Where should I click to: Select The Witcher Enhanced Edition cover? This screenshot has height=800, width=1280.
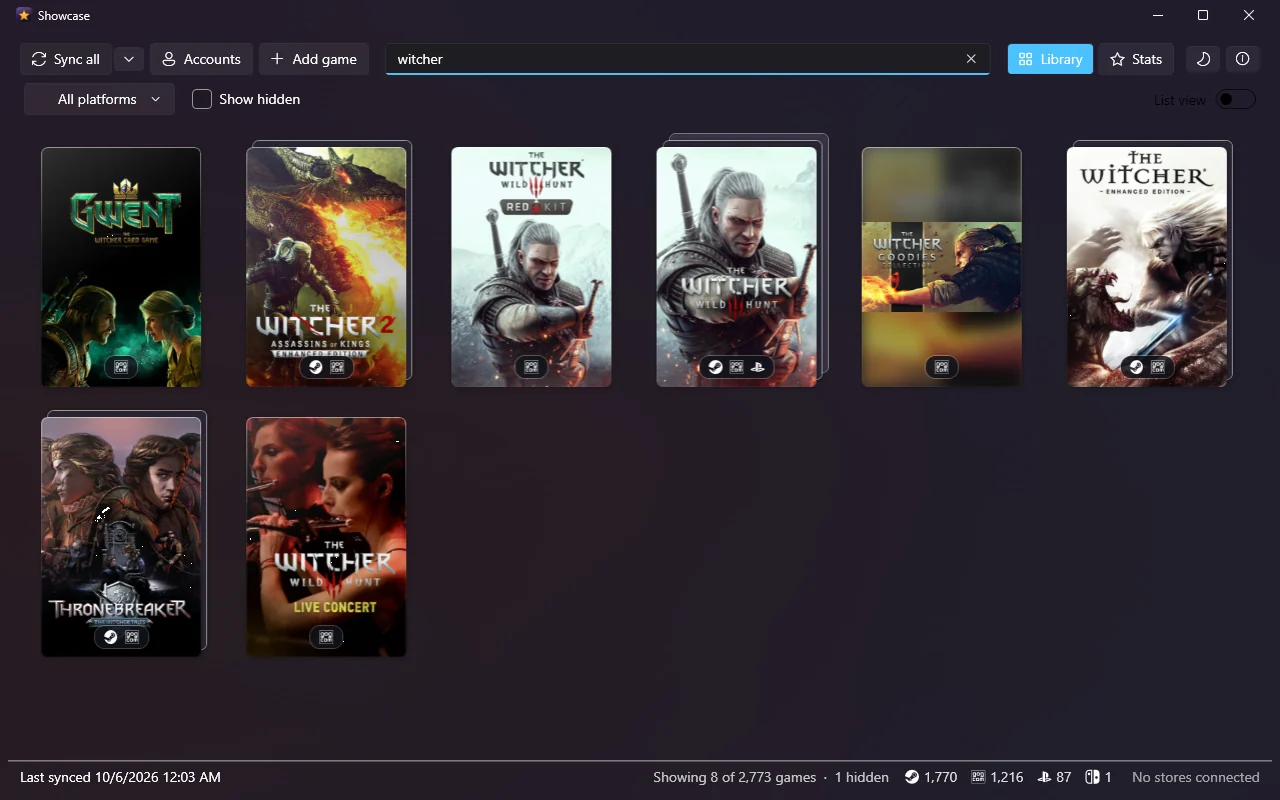tap(1147, 267)
